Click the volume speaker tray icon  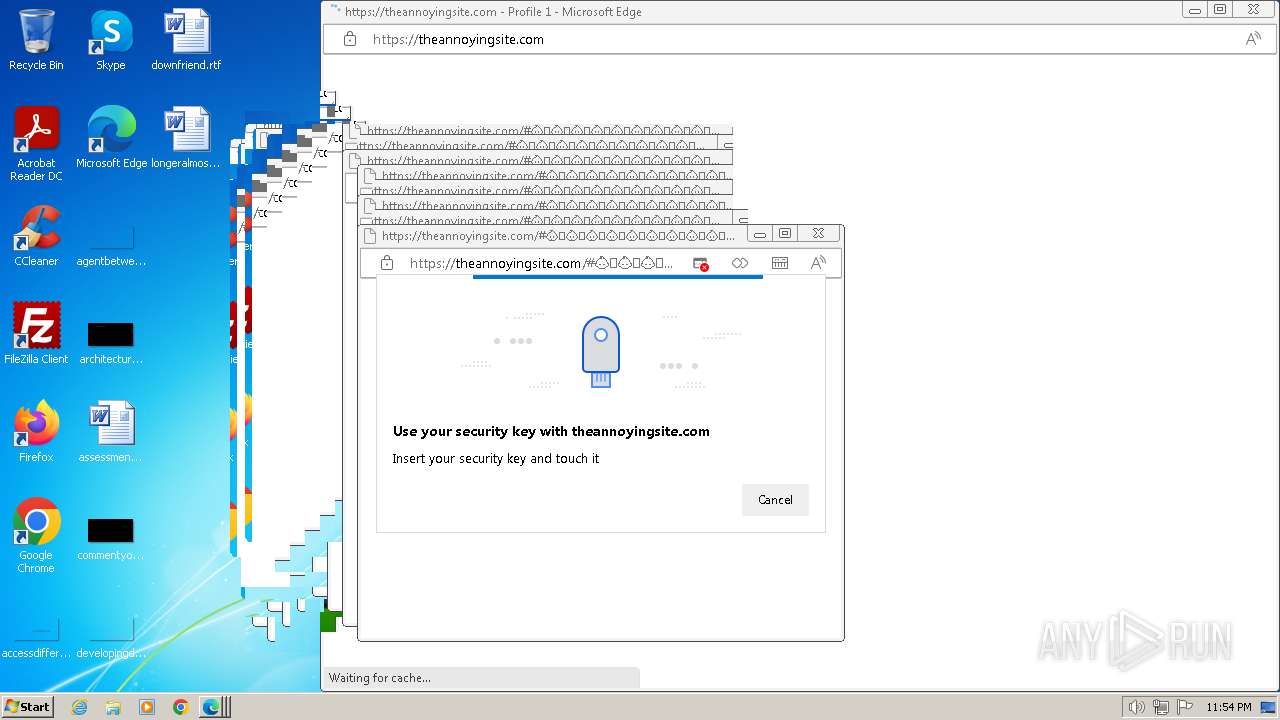pyautogui.click(x=1136, y=707)
